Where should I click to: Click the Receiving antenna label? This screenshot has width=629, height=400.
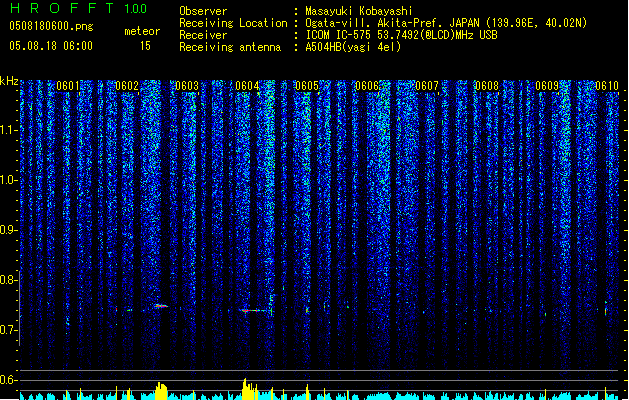click(230, 47)
